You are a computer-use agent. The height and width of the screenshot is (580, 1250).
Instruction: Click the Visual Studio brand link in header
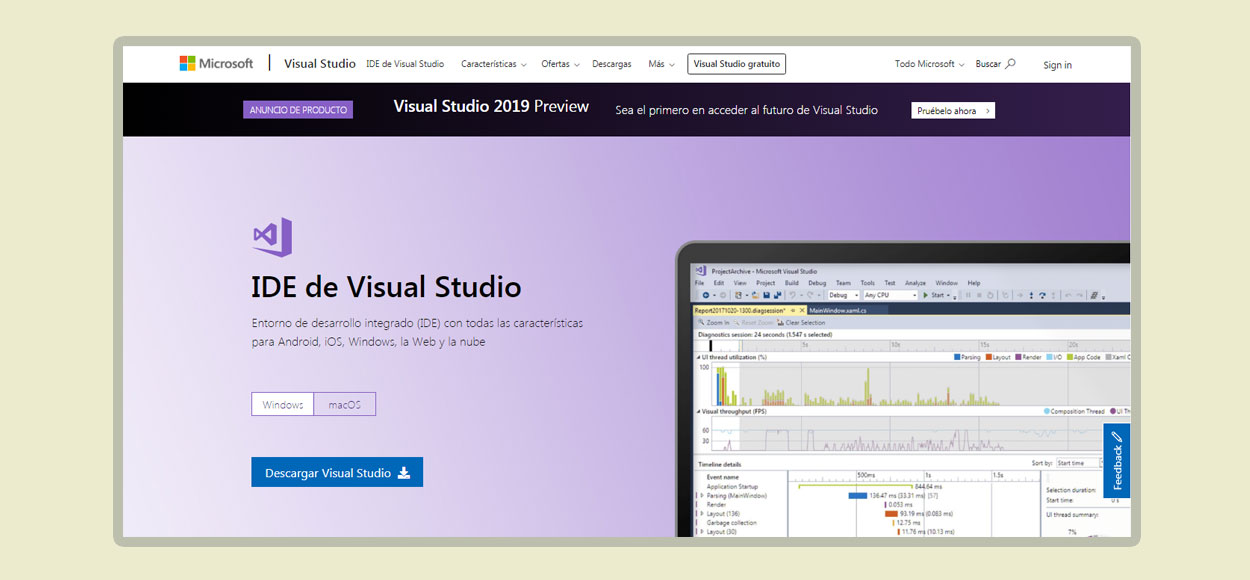(320, 63)
